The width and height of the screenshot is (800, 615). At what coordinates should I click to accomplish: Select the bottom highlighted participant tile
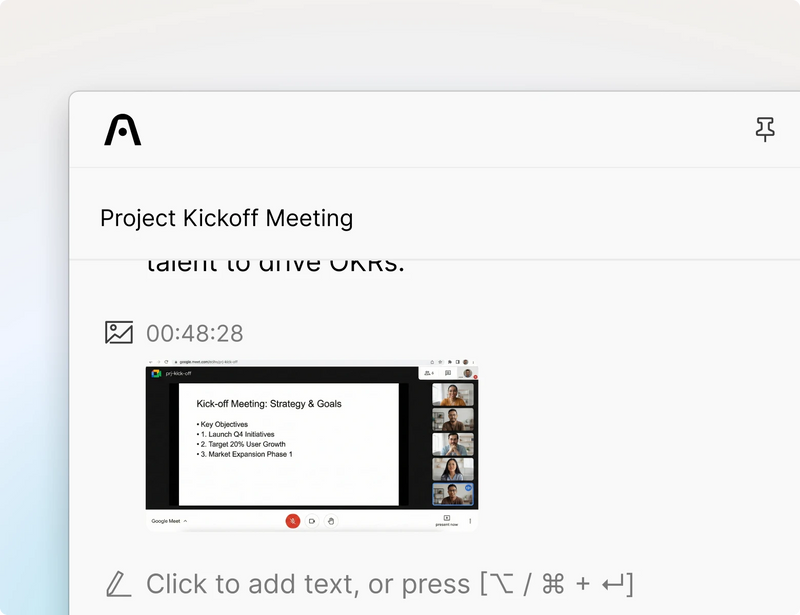(453, 494)
